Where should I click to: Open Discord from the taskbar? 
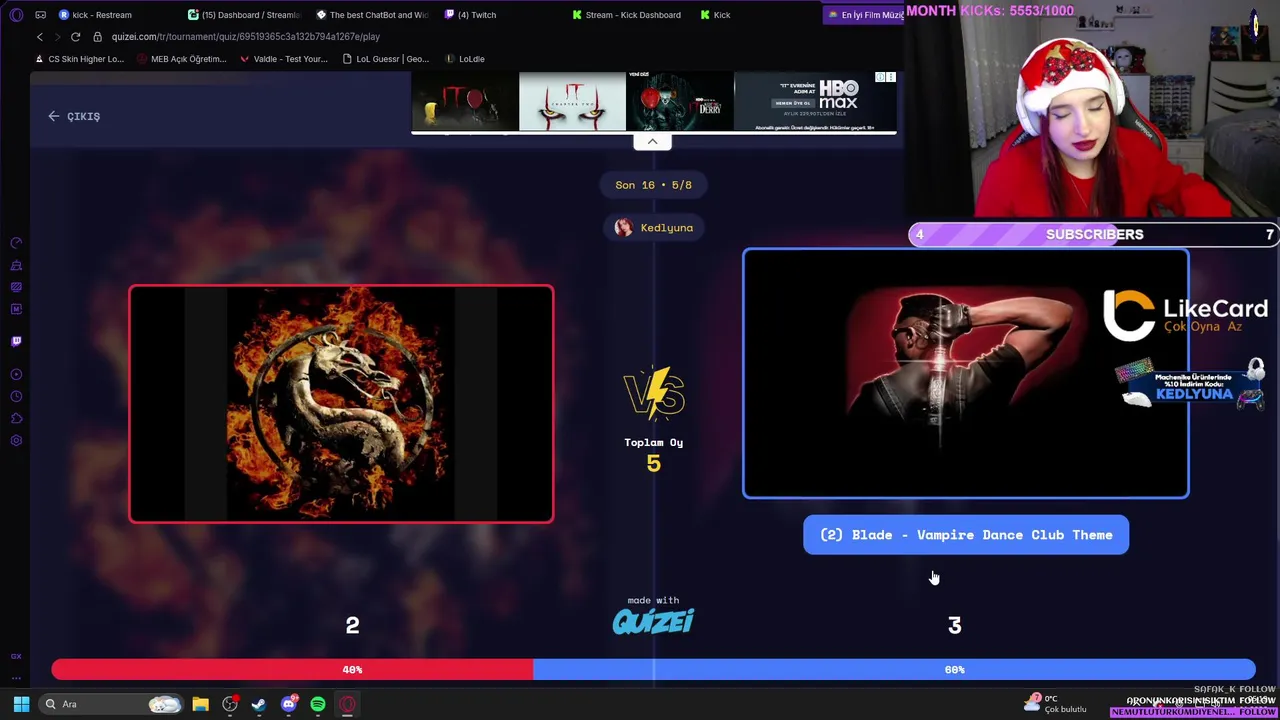[289, 704]
